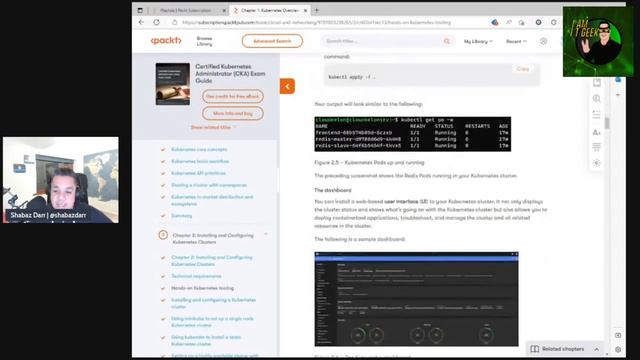The width and height of the screenshot is (640, 360).
Task: Open the Browse Library menu
Action: [x=204, y=41]
